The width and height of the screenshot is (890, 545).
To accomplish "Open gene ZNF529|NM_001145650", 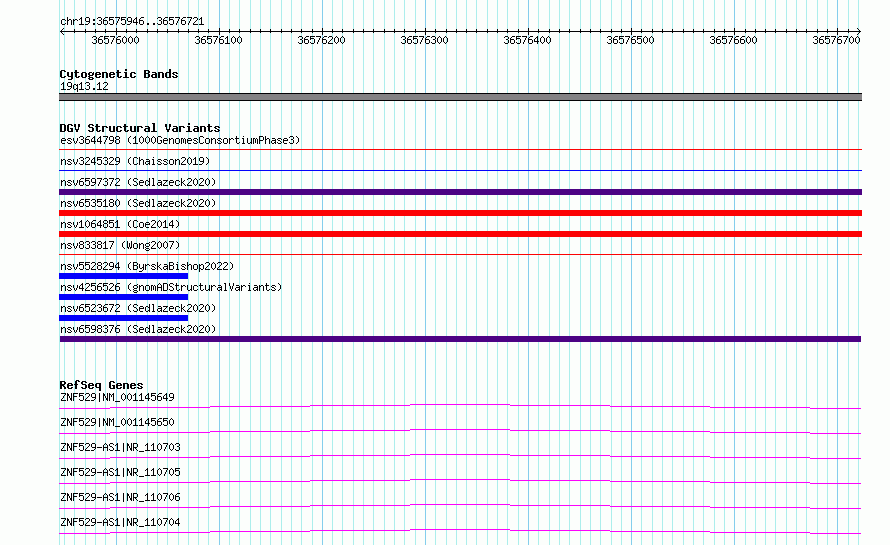I will pos(117,422).
